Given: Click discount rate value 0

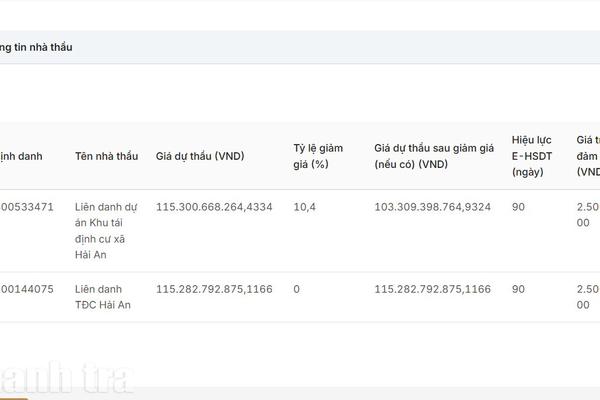Looking at the screenshot, I should click(297, 289).
